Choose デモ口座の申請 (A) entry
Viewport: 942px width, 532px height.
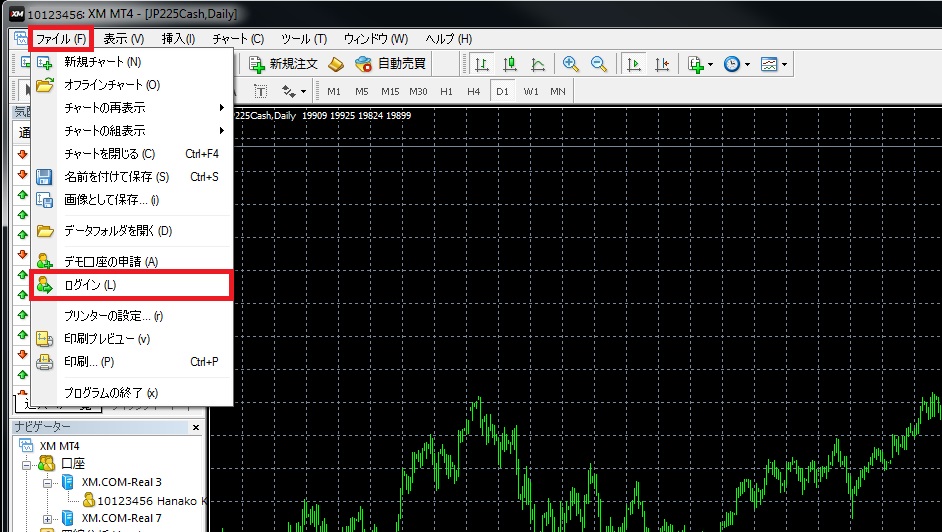click(x=132, y=261)
